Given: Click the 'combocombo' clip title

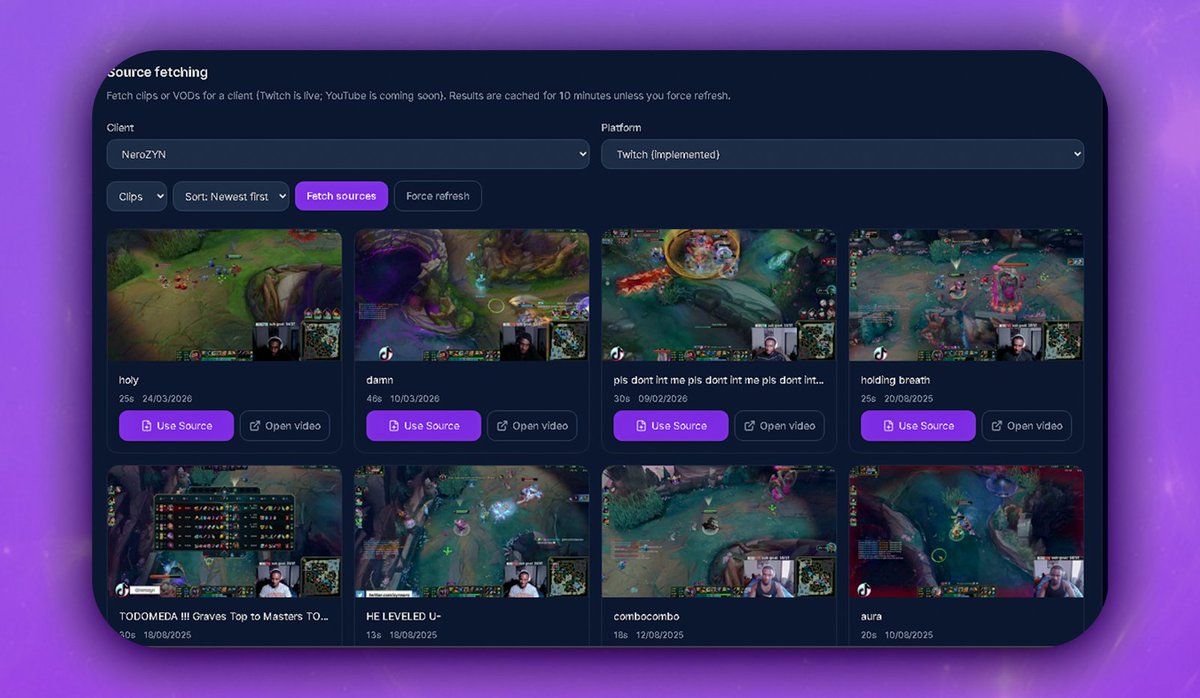Looking at the screenshot, I should [x=646, y=616].
